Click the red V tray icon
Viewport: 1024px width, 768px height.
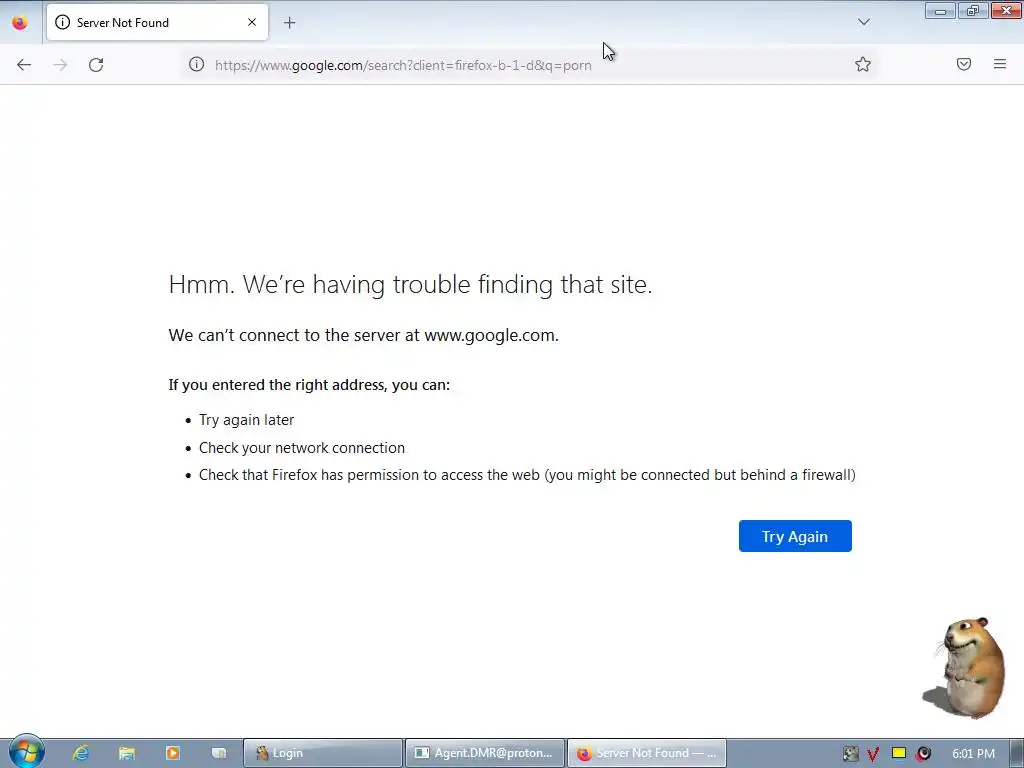click(873, 754)
